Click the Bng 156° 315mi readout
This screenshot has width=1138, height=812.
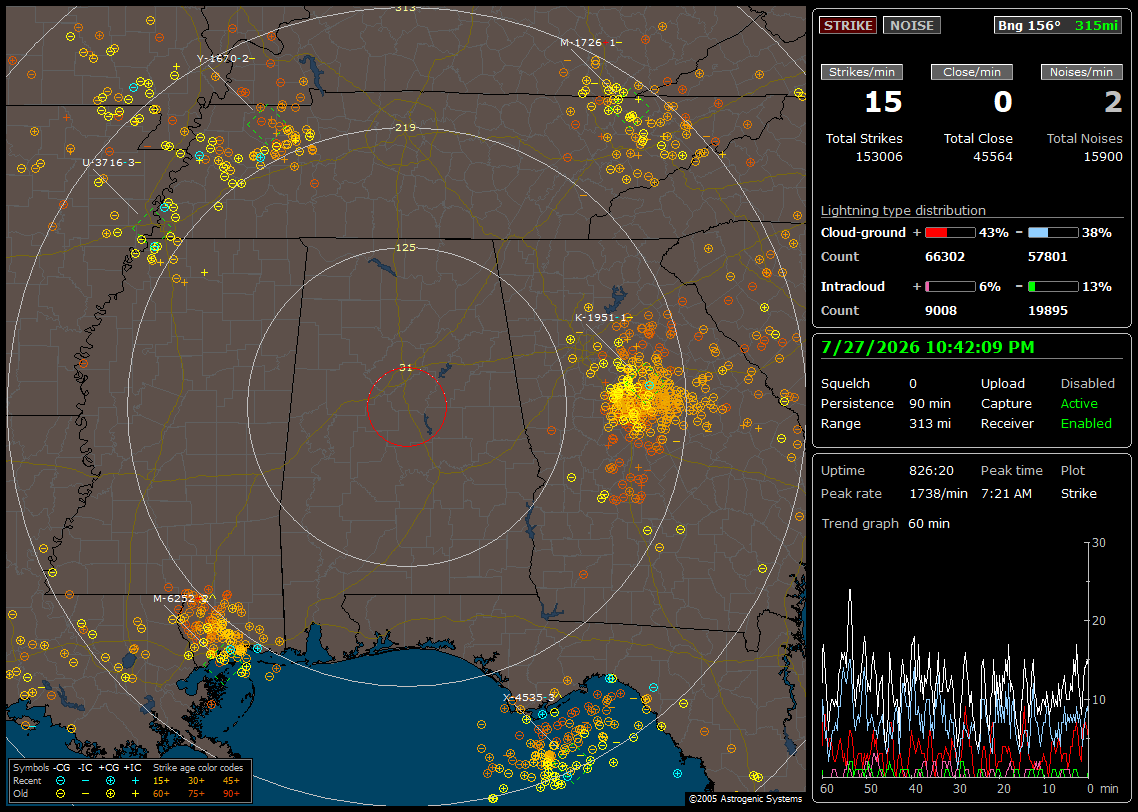1057,25
